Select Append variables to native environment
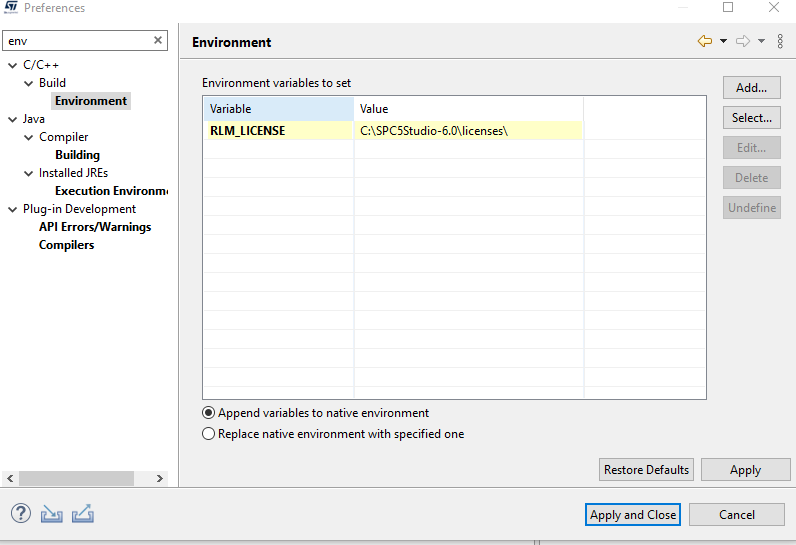Image resolution: width=796 pixels, height=545 pixels. click(209, 413)
